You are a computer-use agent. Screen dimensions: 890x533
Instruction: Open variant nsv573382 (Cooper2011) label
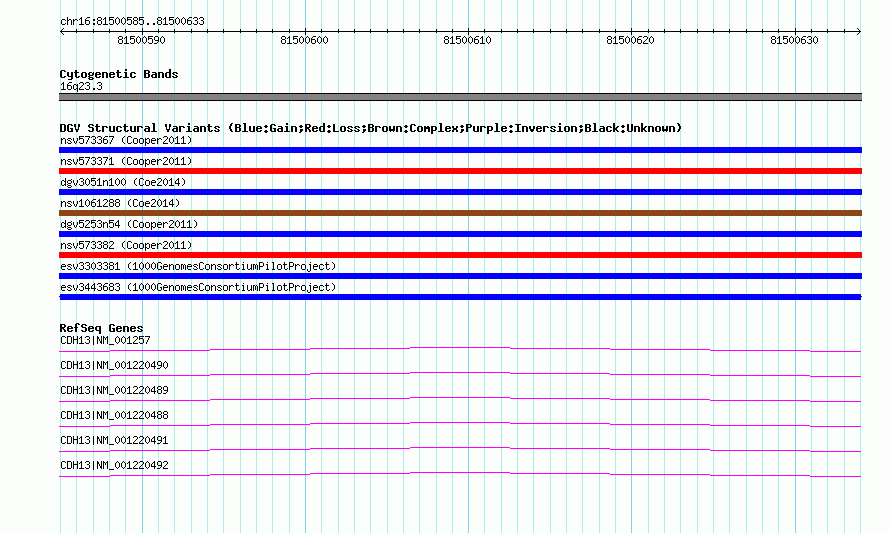tap(126, 245)
